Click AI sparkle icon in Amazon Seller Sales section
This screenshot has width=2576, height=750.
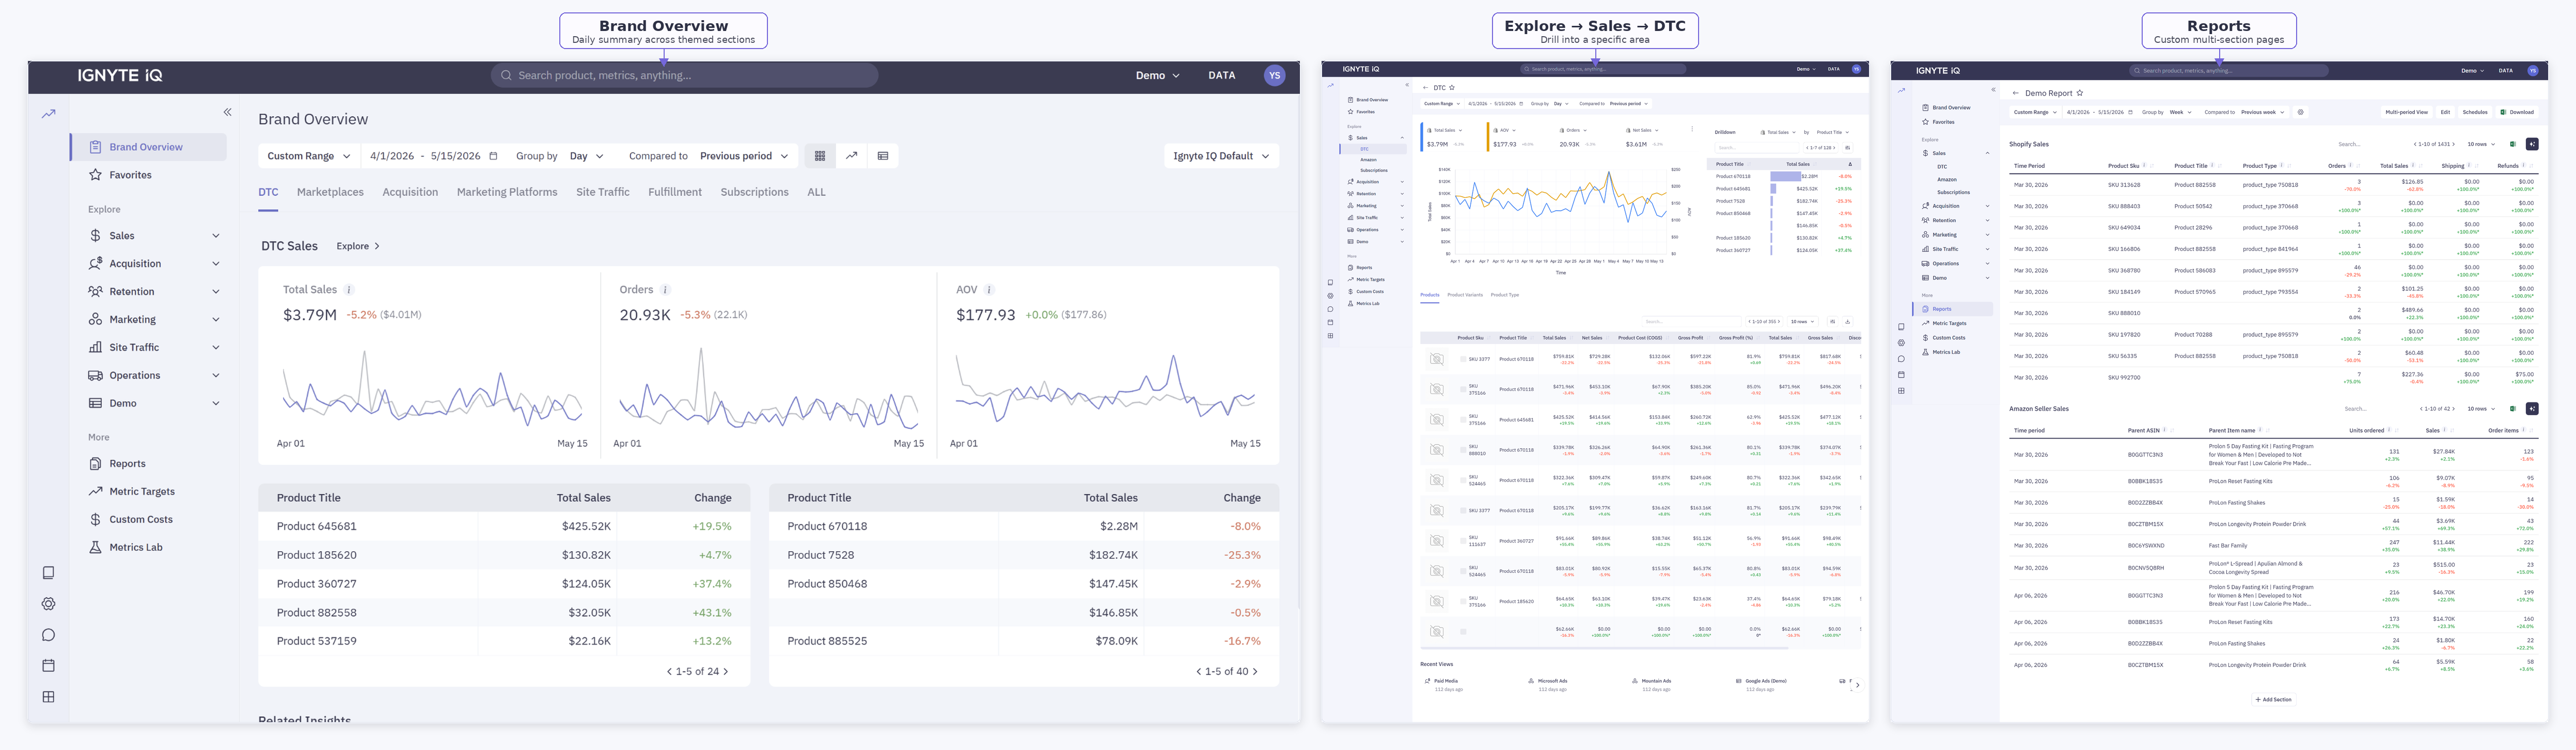2532,409
